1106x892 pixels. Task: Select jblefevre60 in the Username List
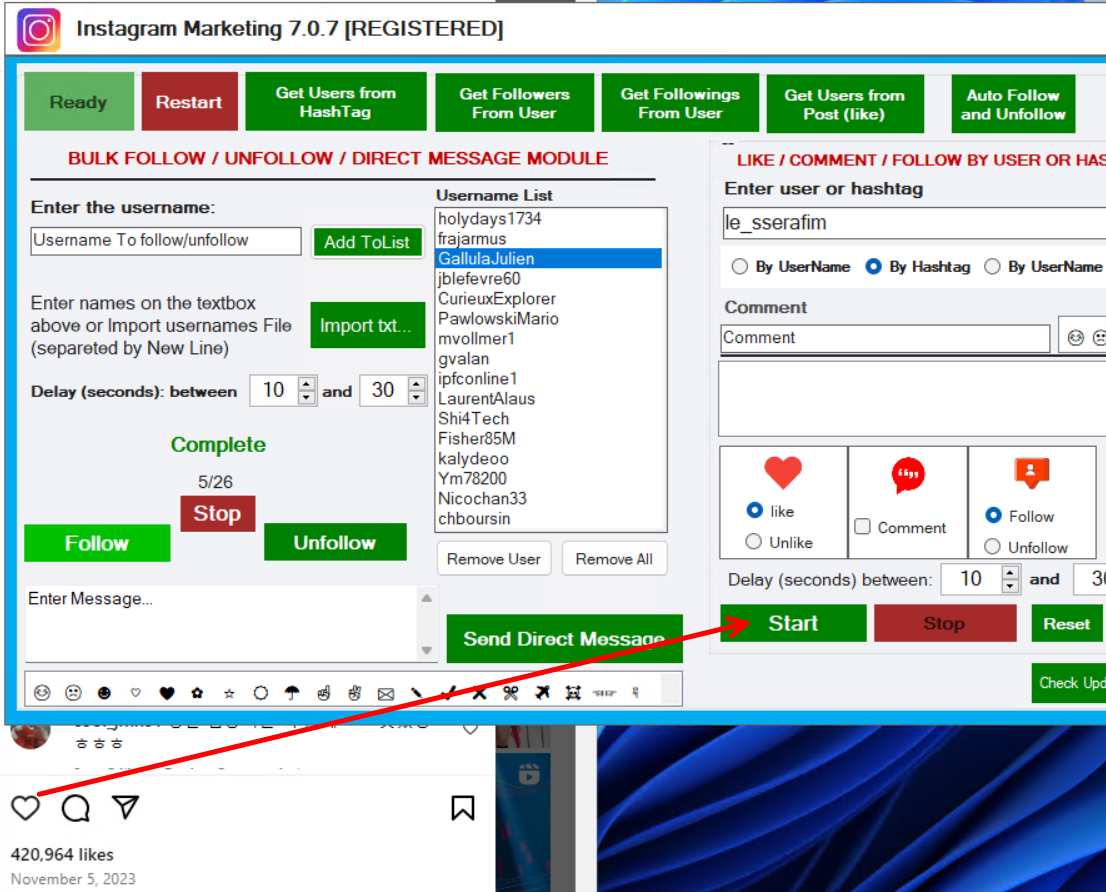coord(479,279)
